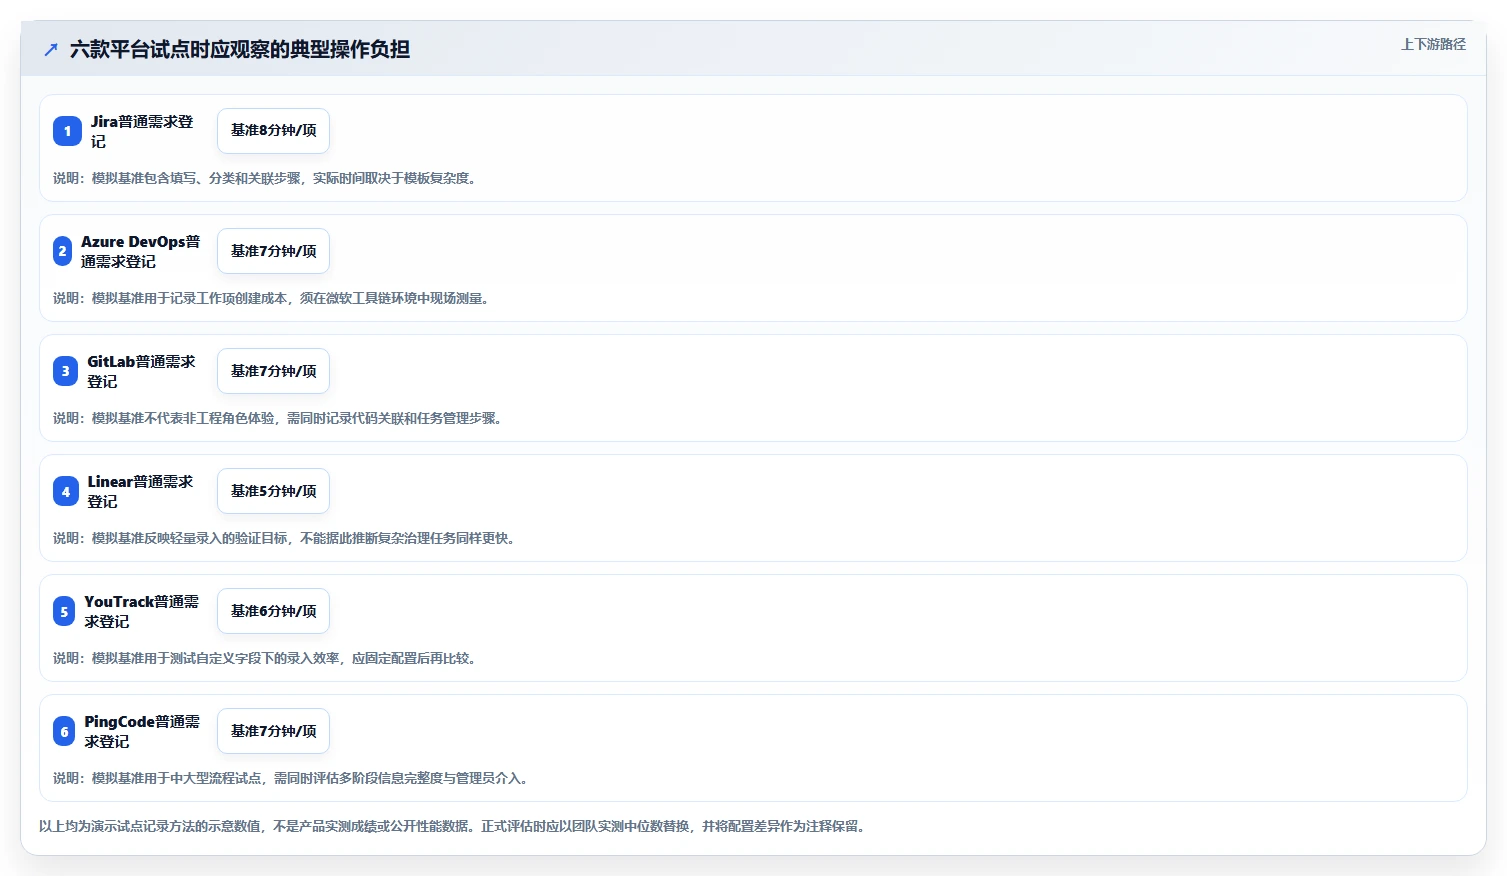
Task: Click the 基准5分钟/项 chip for Linear
Action: pos(273,491)
